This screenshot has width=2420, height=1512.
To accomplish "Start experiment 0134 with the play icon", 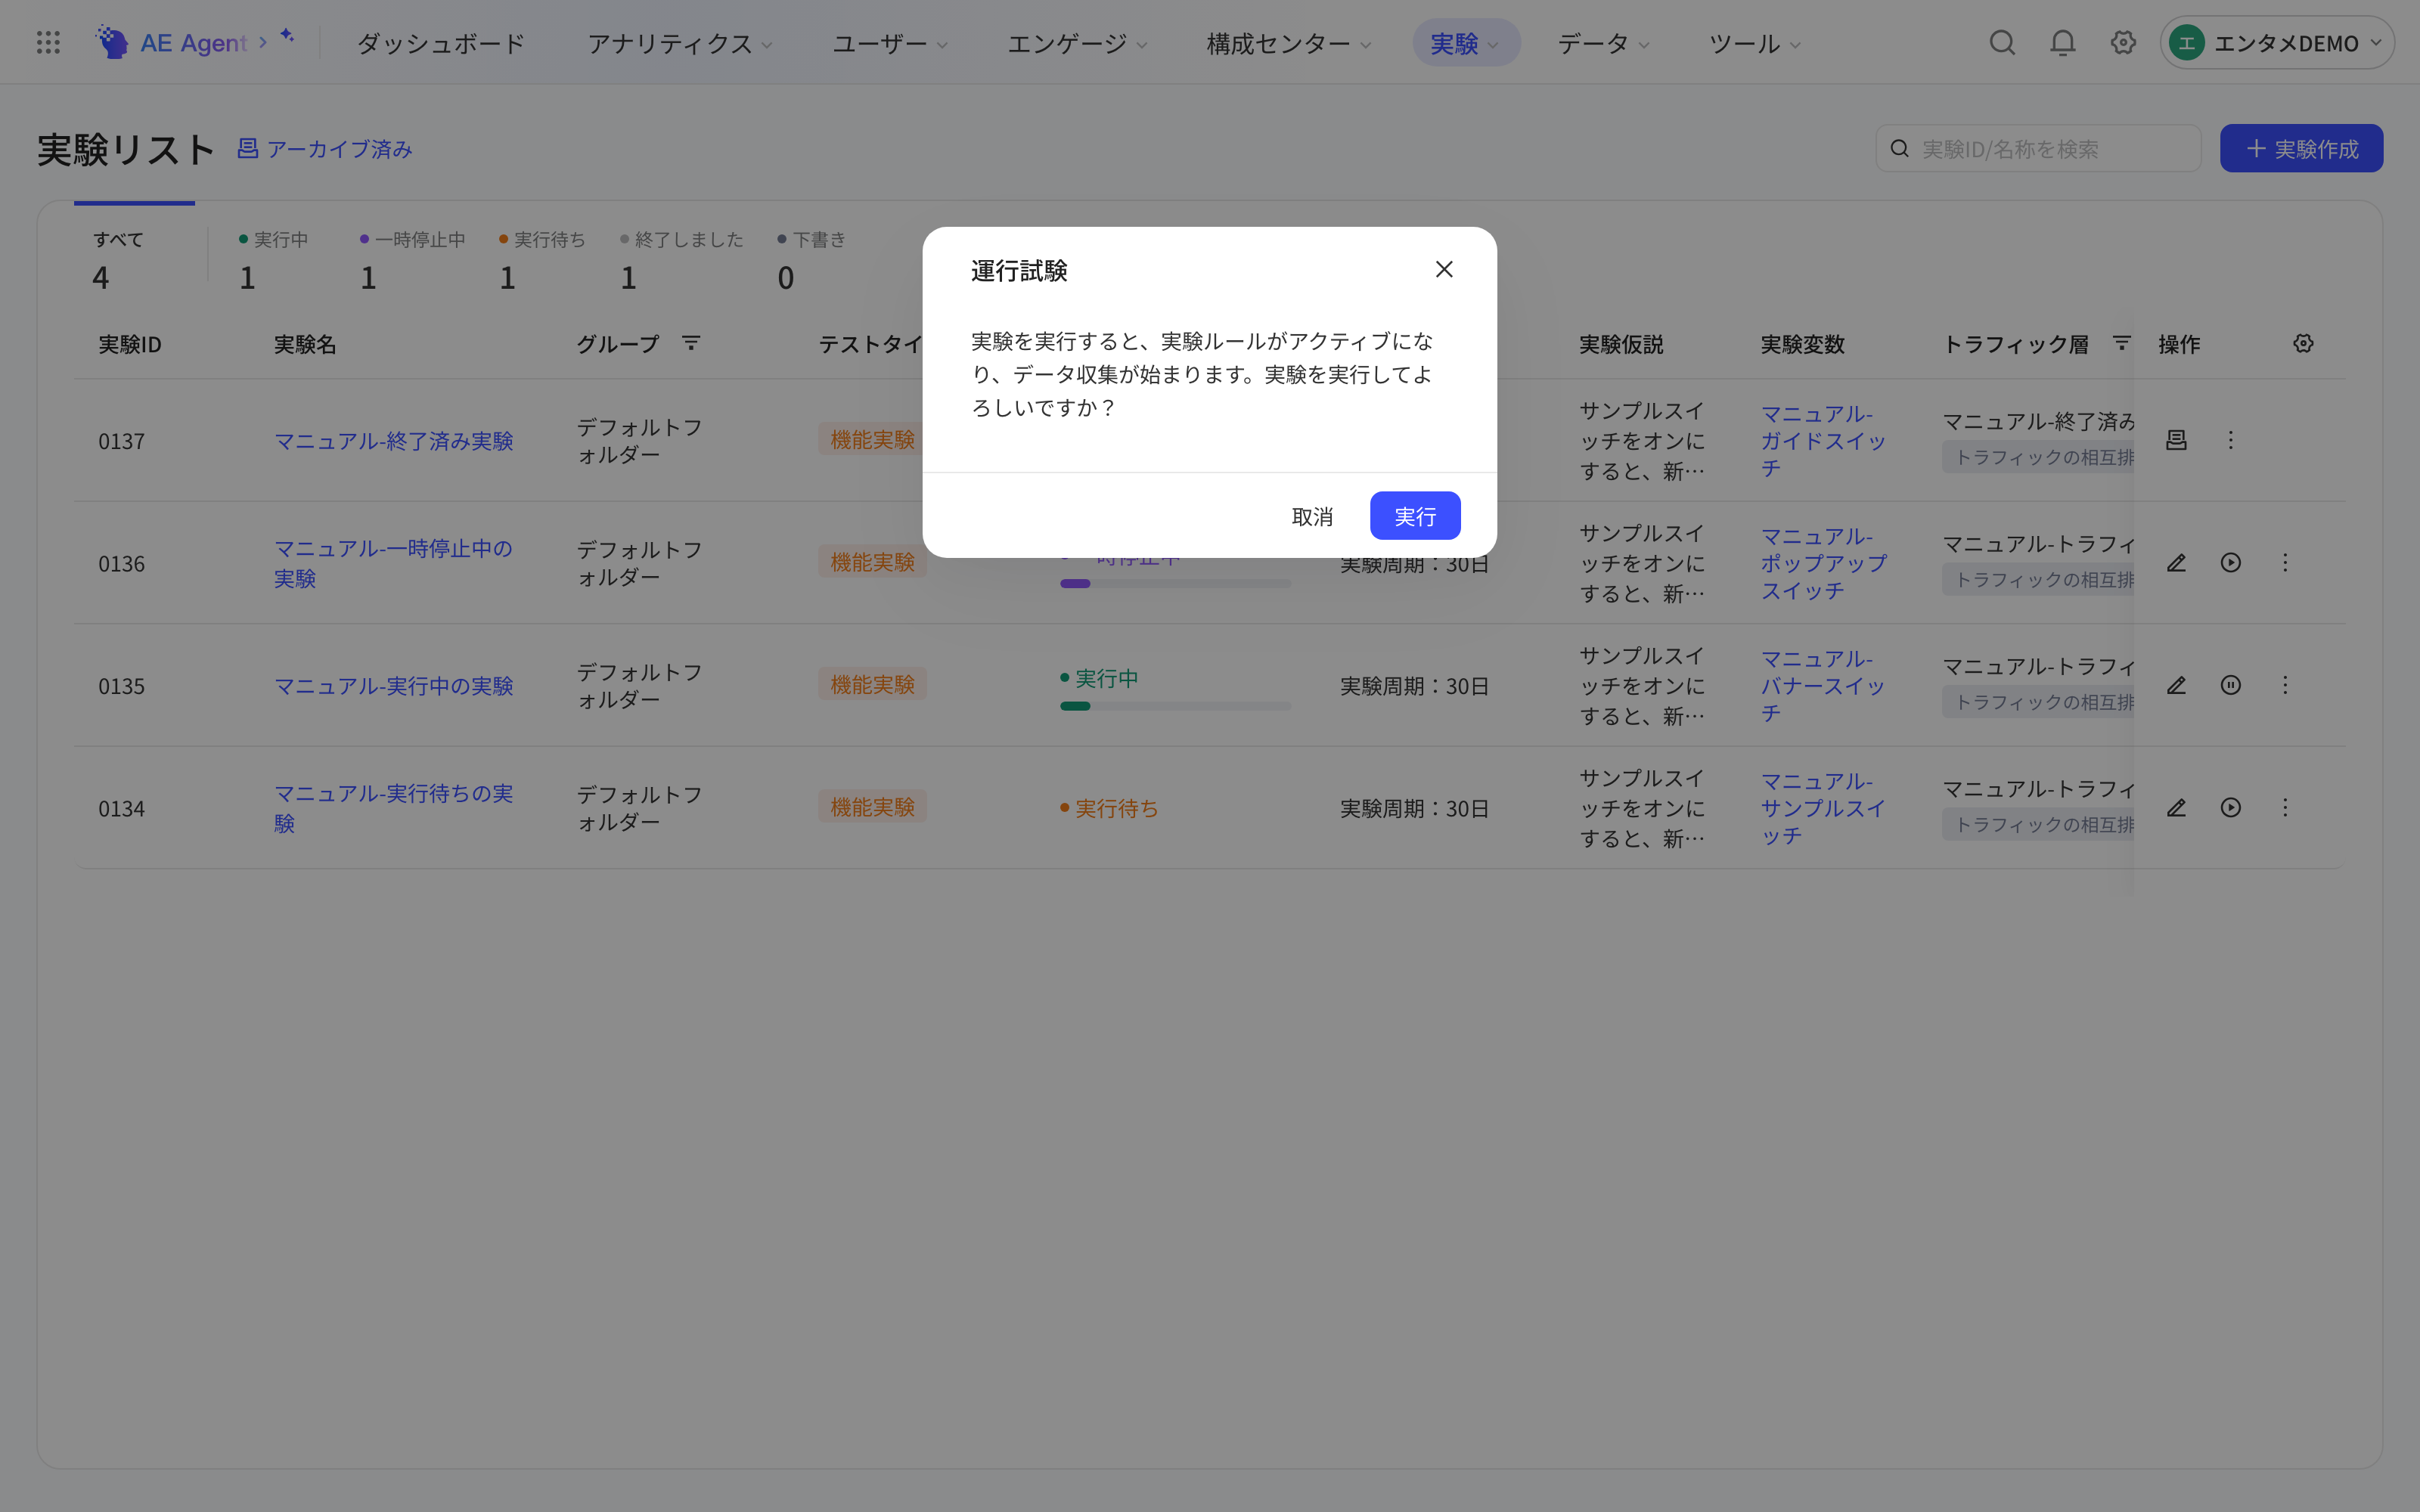I will pyautogui.click(x=2230, y=807).
